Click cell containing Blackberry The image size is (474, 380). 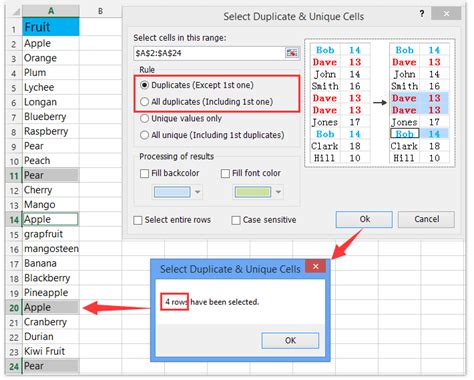pos(51,278)
